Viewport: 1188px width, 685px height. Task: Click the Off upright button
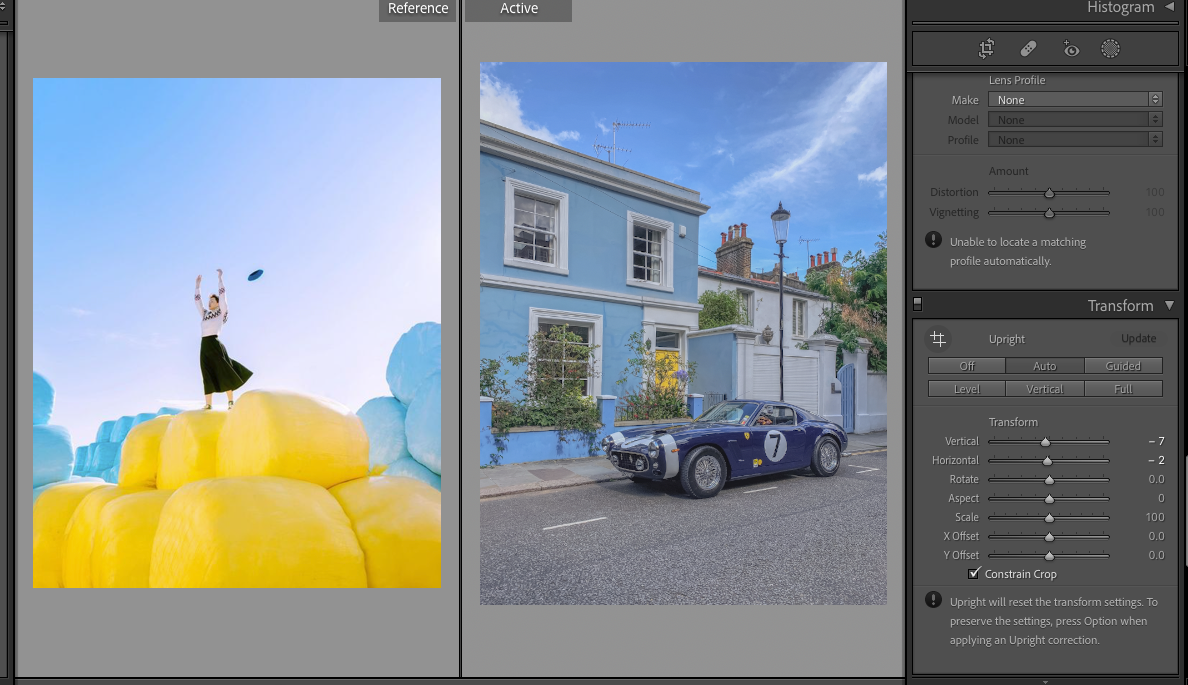(967, 366)
